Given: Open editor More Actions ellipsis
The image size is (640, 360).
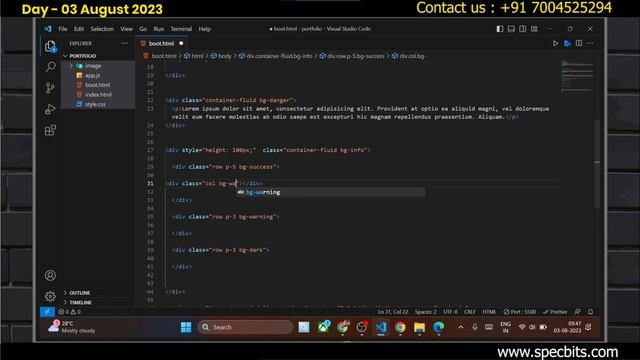Looking at the screenshot, I should pos(590,43).
